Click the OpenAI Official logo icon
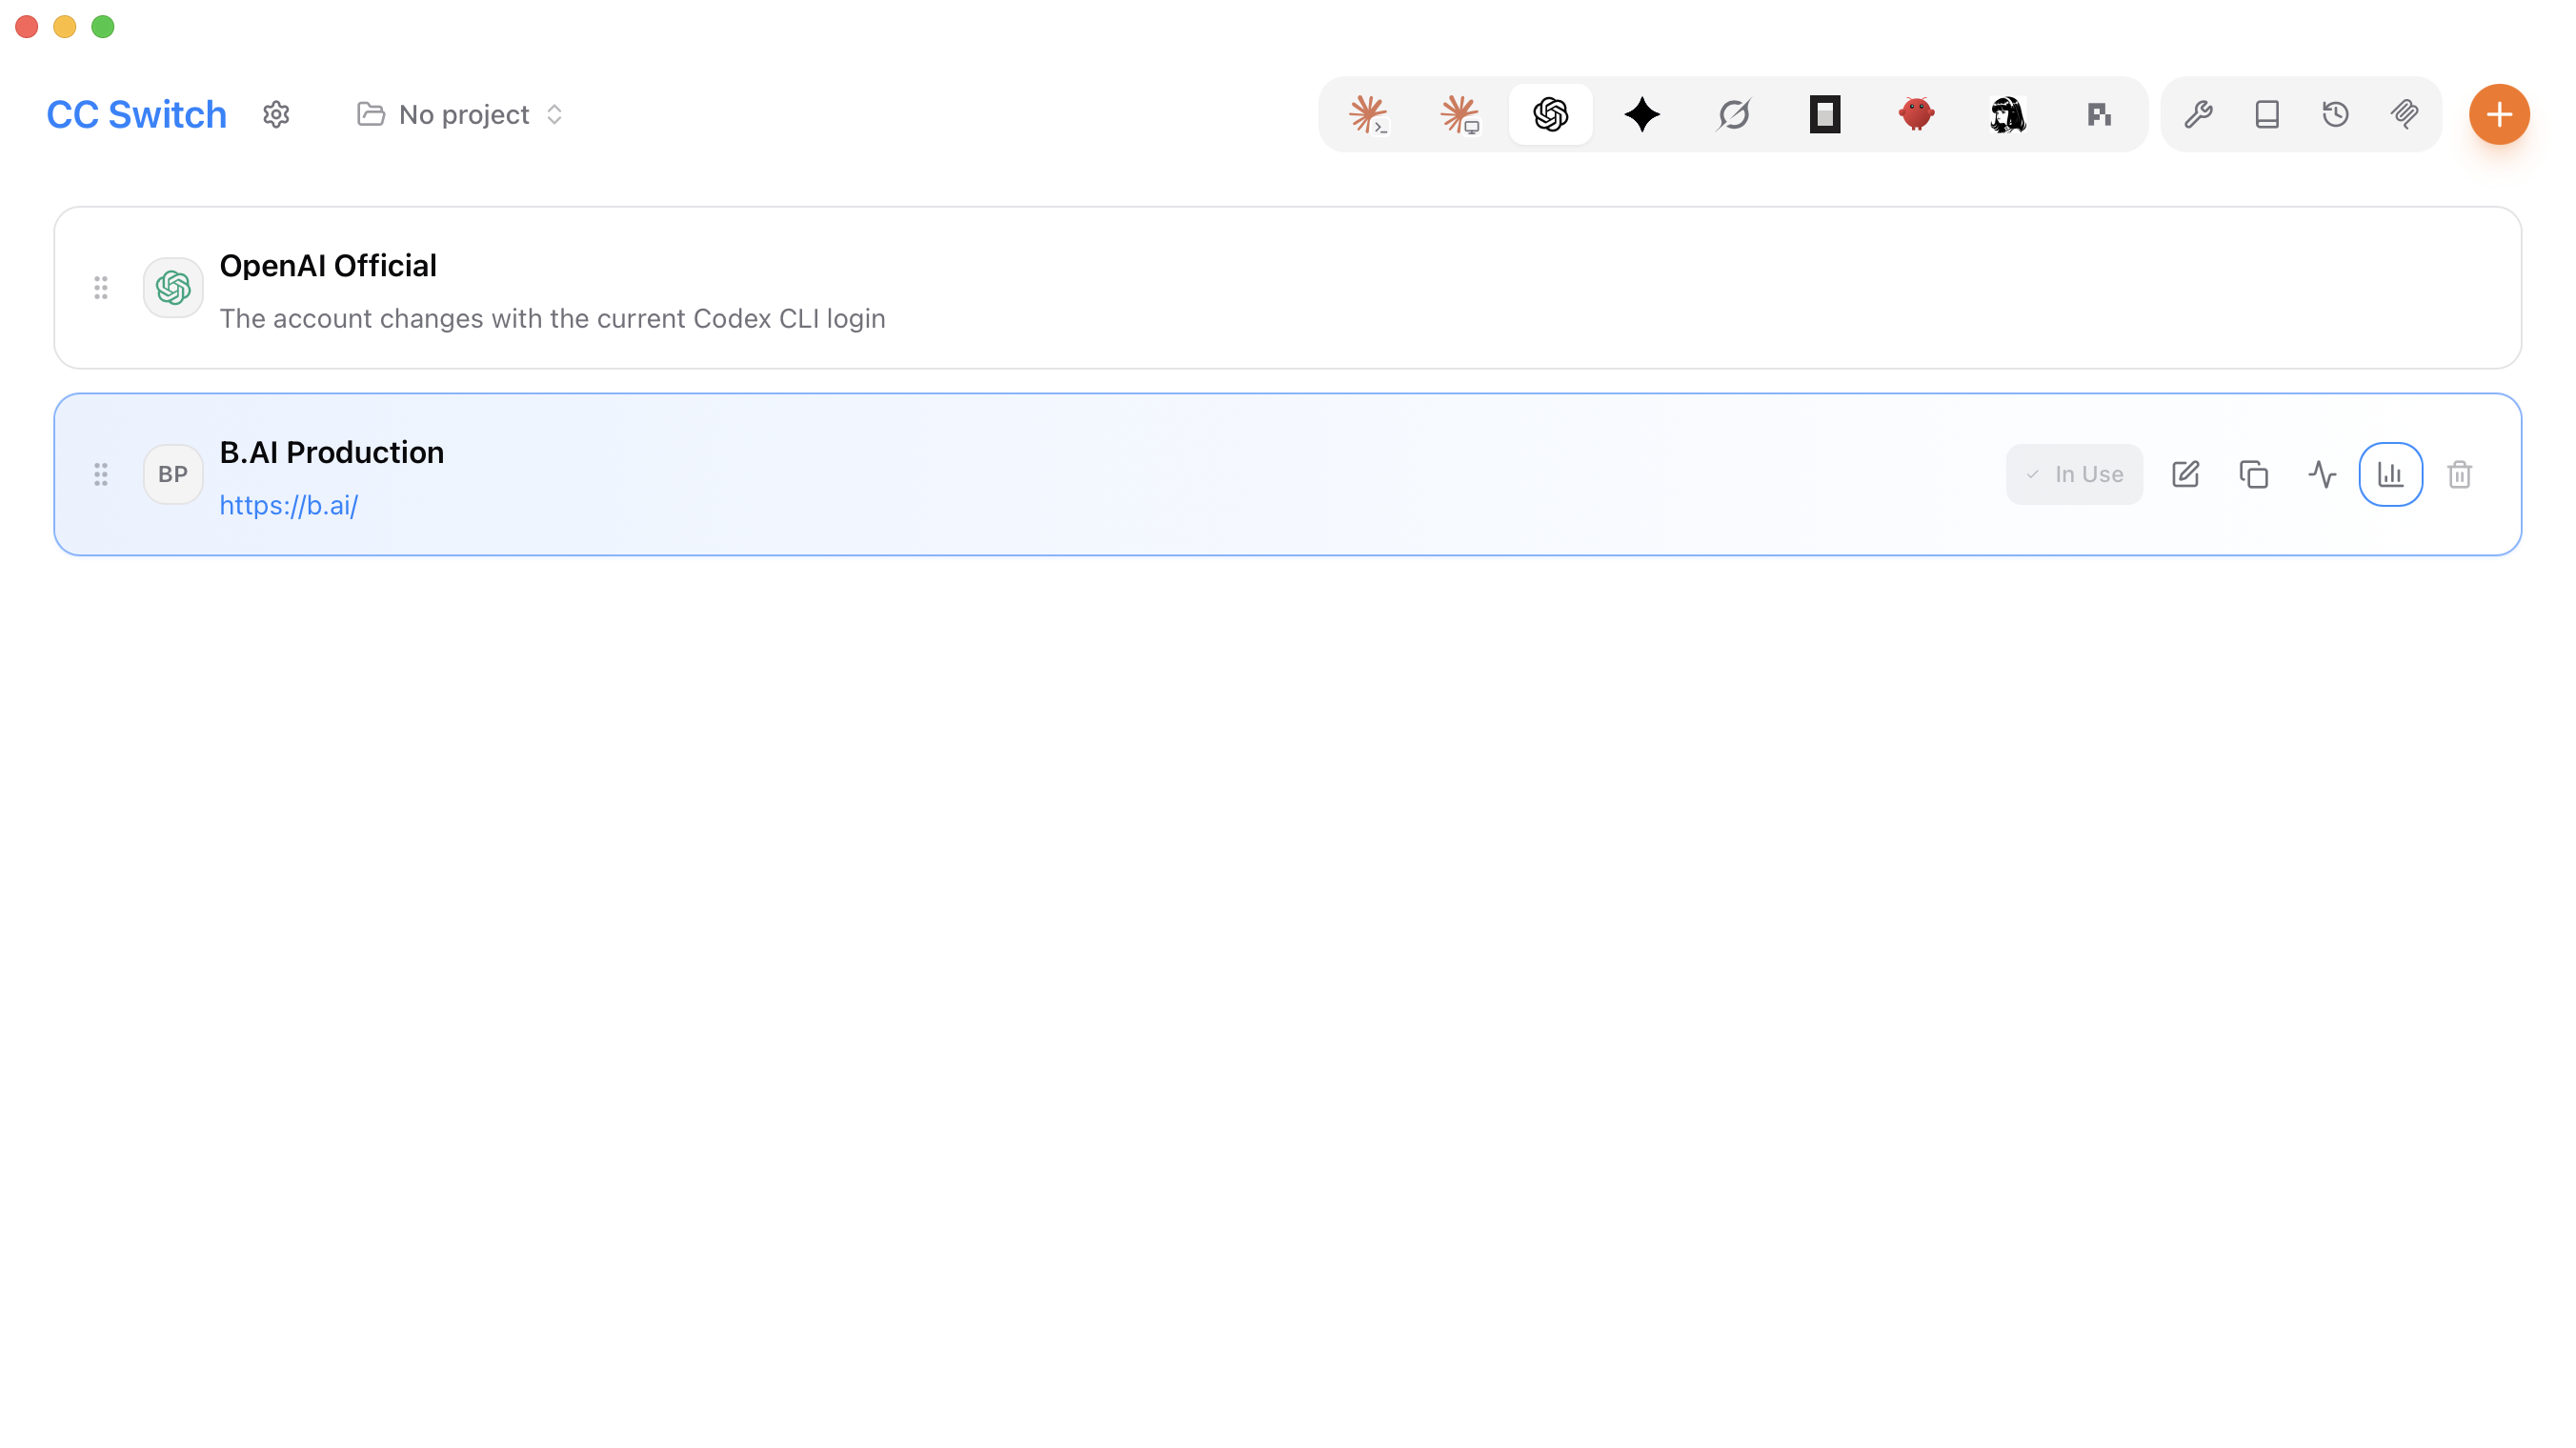 173,288
